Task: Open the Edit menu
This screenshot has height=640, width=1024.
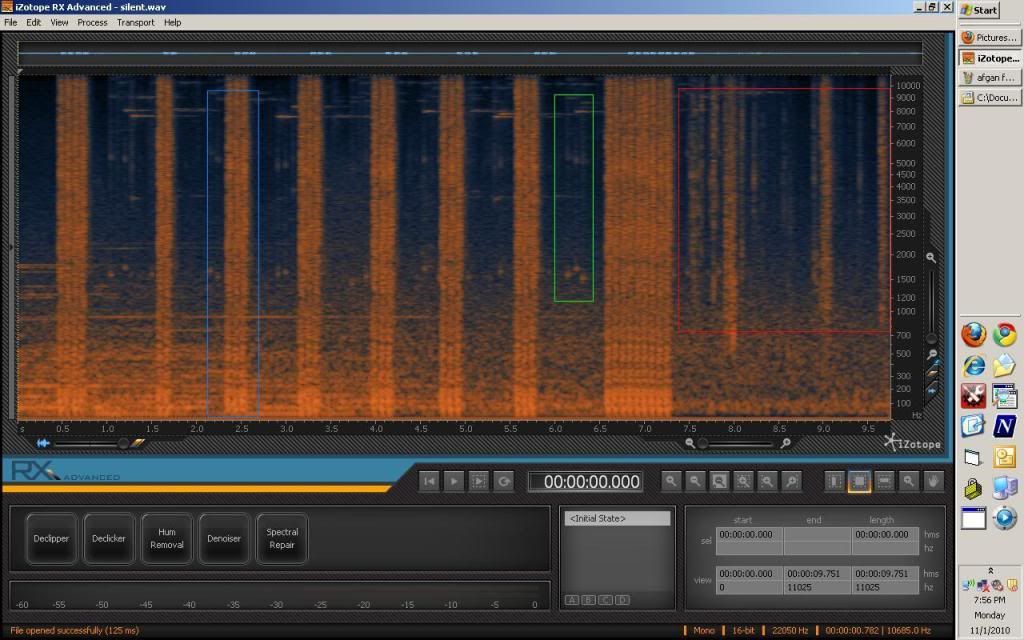Action: tap(33, 22)
